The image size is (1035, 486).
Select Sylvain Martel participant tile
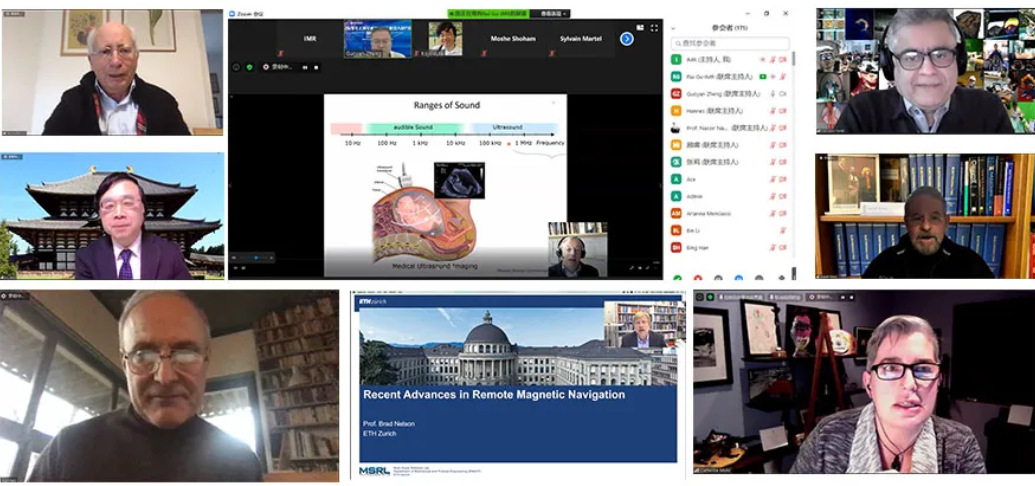pos(580,39)
